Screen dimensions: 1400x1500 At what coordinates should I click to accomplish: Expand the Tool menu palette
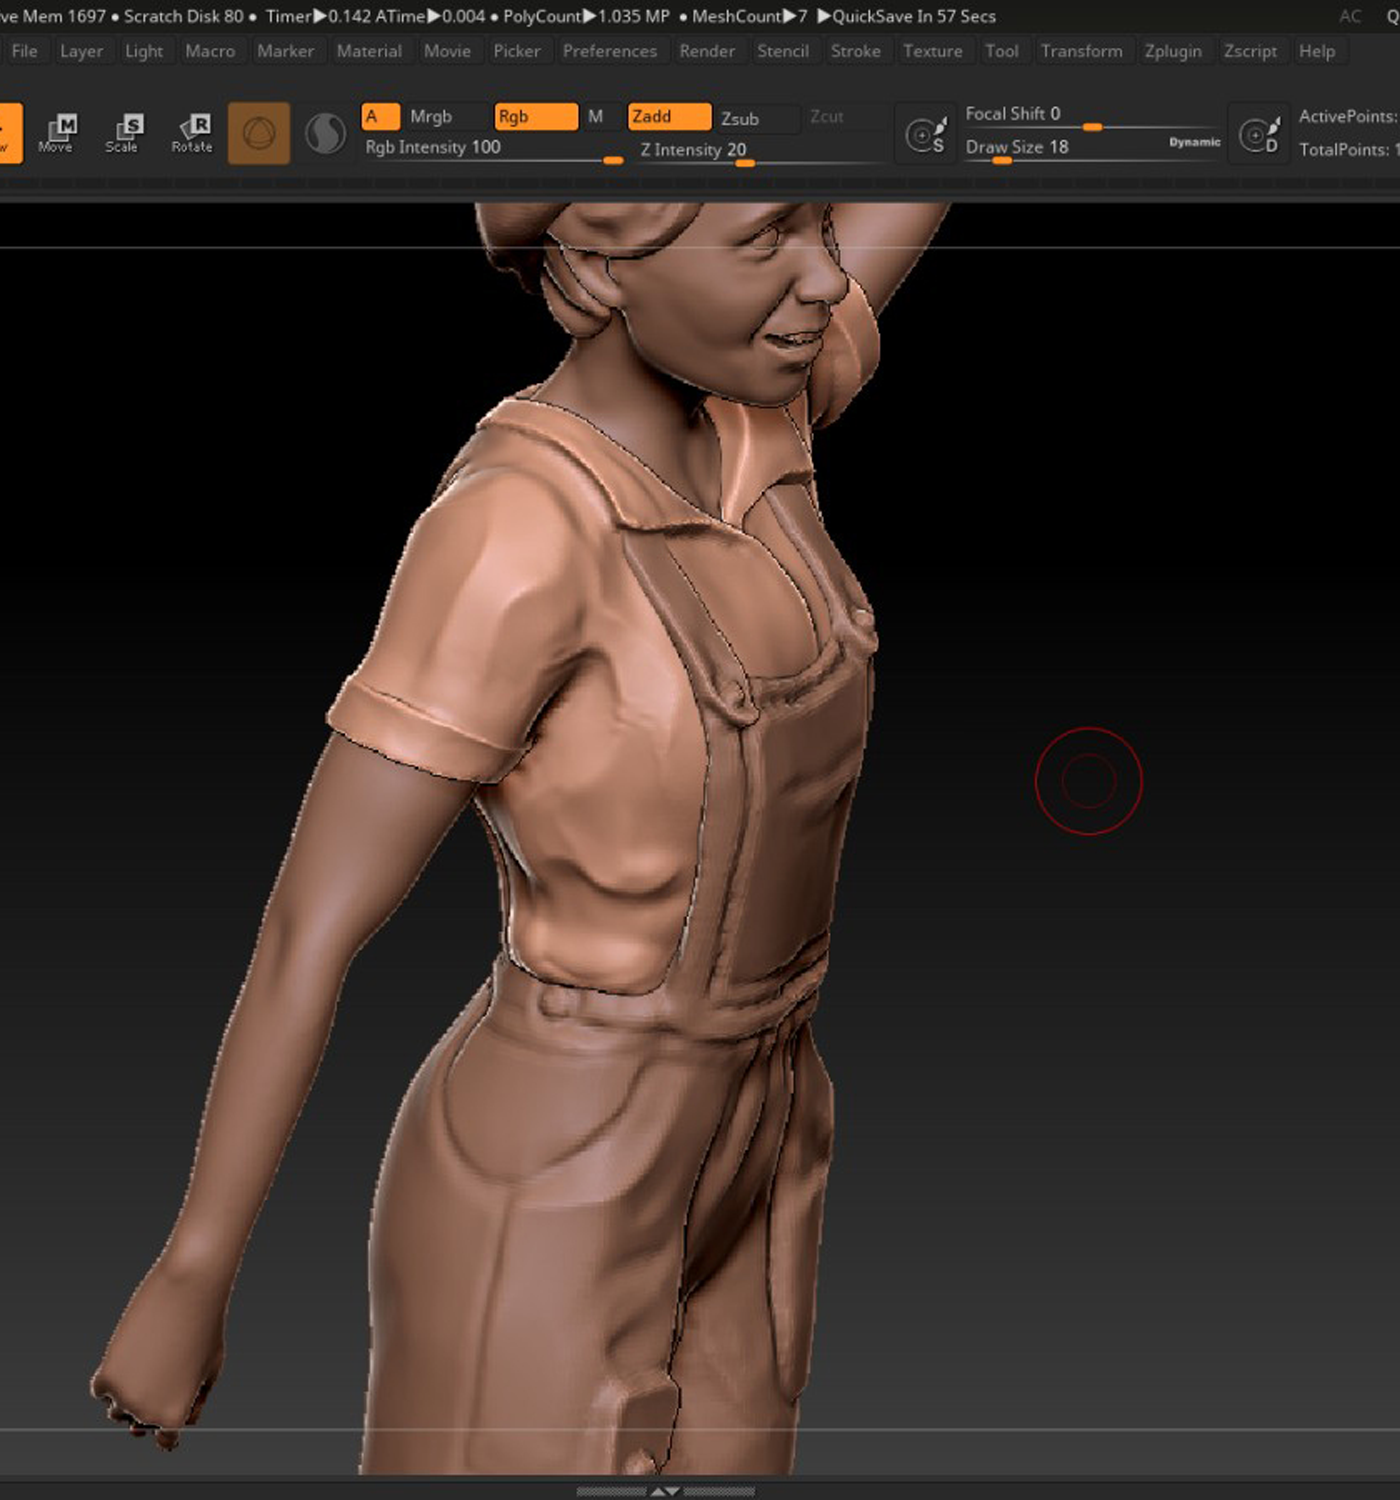pos(1001,51)
